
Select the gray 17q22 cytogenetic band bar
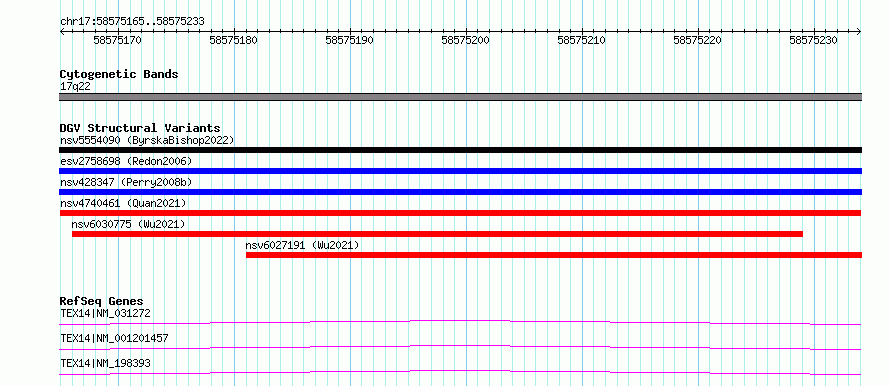460,97
